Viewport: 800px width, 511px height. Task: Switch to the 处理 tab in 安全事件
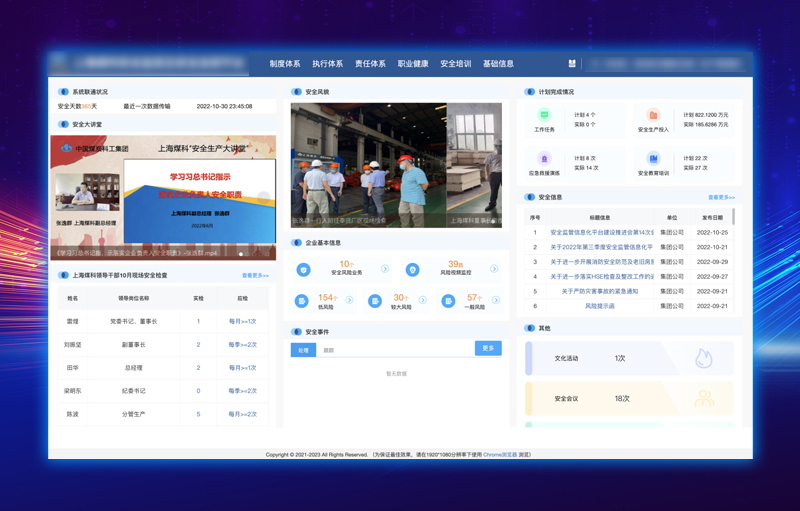click(303, 350)
